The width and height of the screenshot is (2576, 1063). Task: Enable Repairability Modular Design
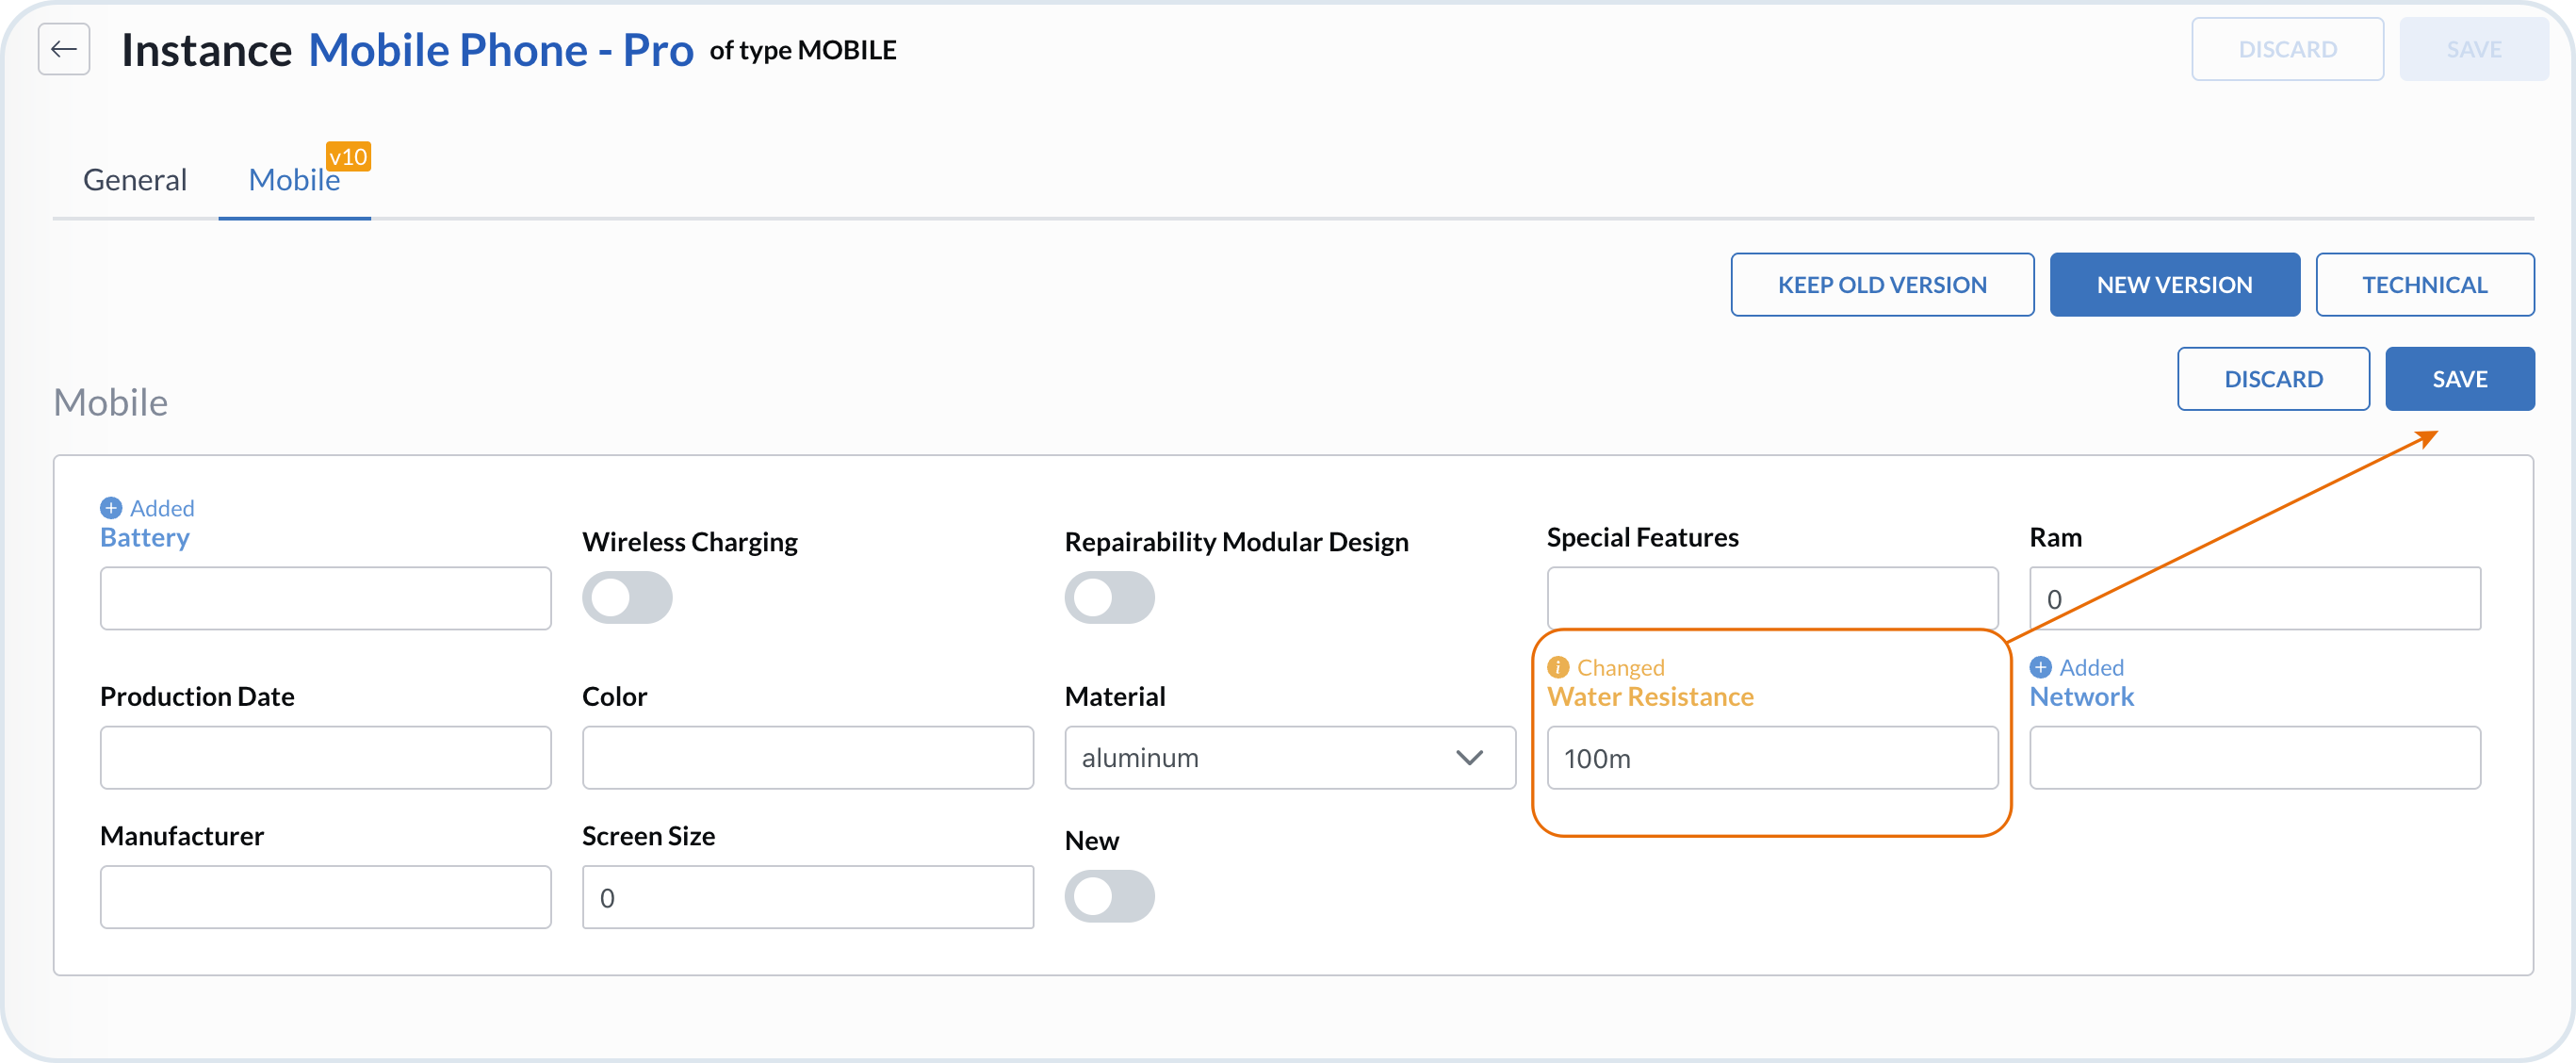point(1110,597)
